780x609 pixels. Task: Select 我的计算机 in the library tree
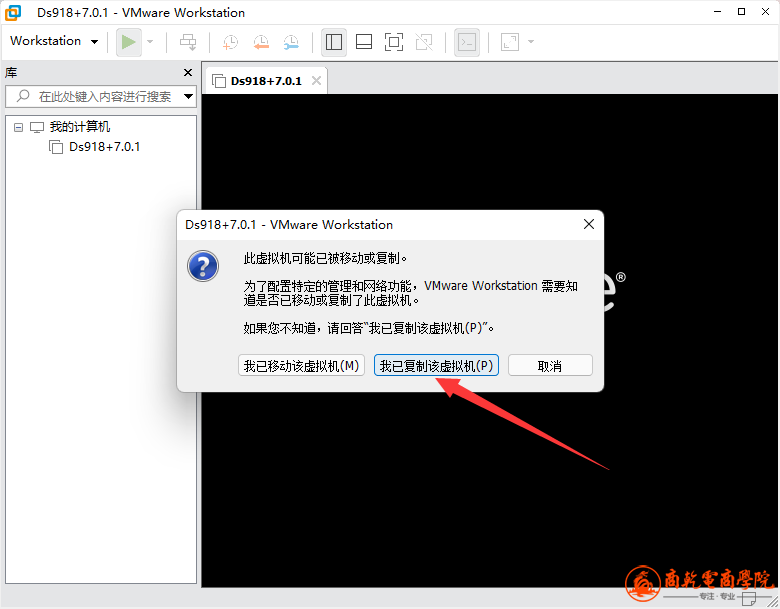80,127
